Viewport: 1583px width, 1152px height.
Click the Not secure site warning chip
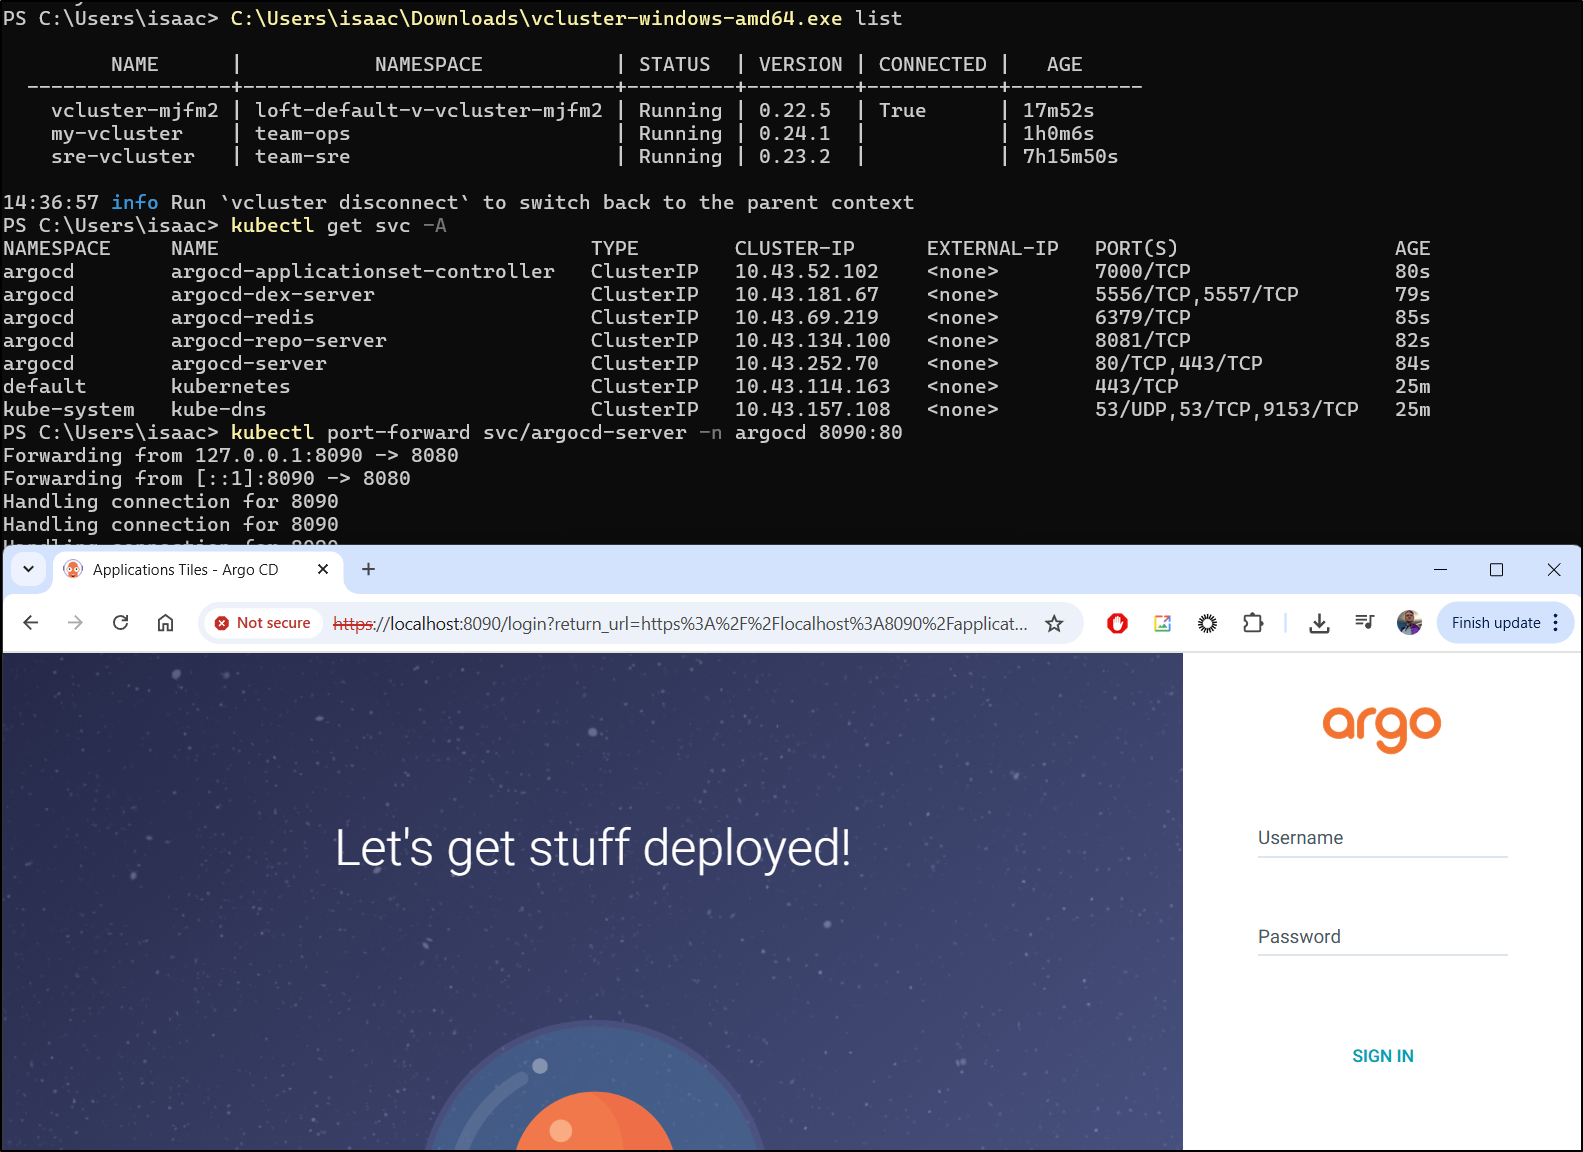pos(263,623)
